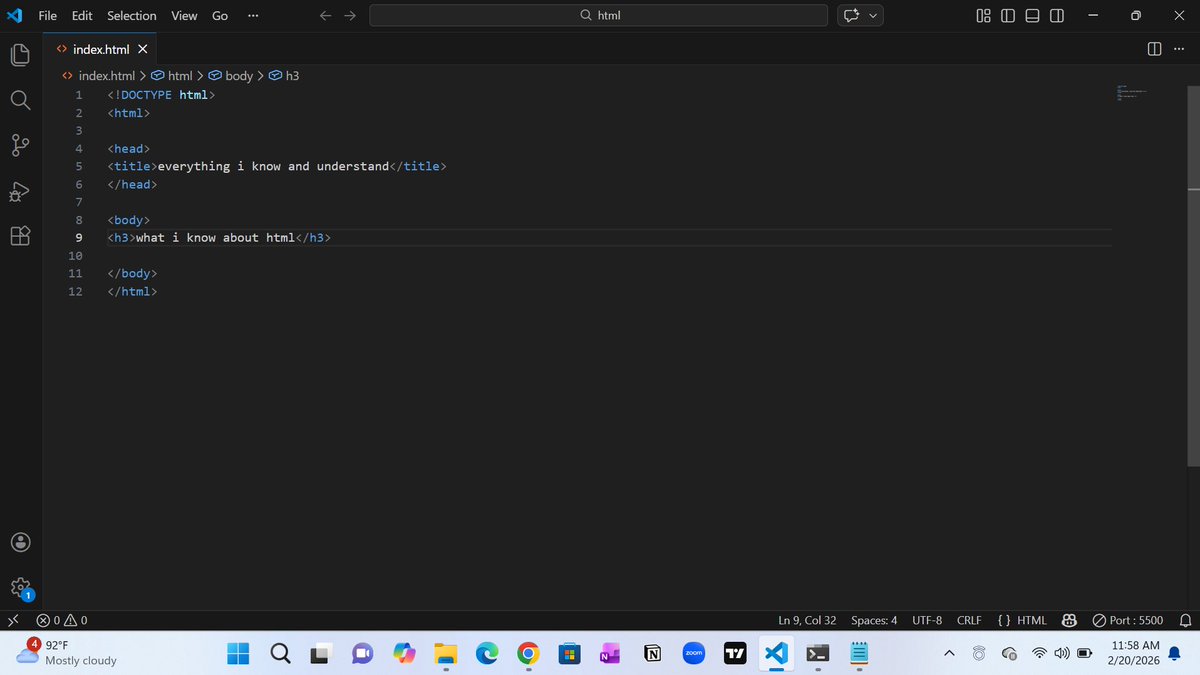1200x675 pixels.
Task: Select the index.html editor tab
Action: [101, 49]
